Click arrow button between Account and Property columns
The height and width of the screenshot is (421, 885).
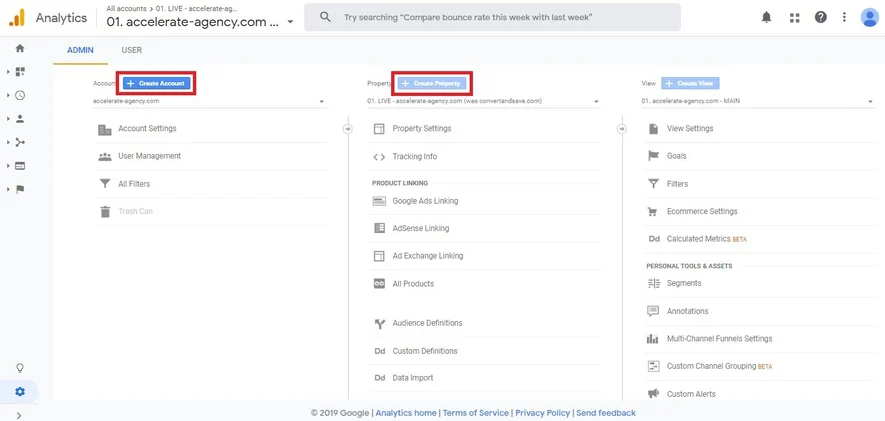pos(348,129)
